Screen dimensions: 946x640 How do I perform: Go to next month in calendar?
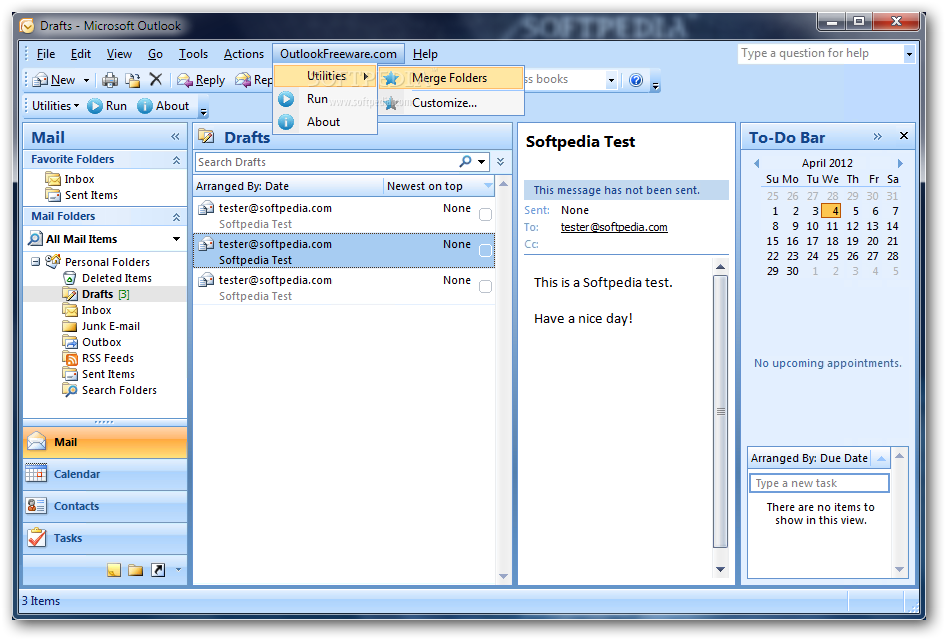pyautogui.click(x=900, y=163)
